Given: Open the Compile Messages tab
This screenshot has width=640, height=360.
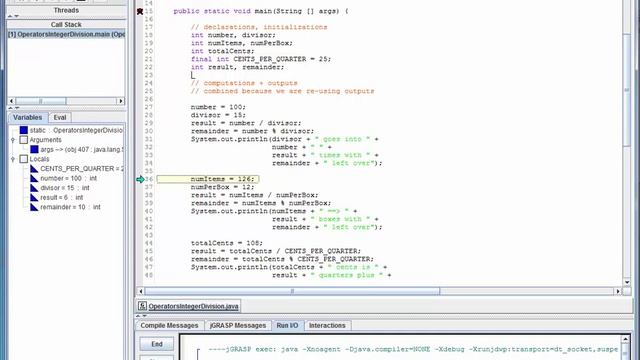Looking at the screenshot, I should [x=169, y=325].
